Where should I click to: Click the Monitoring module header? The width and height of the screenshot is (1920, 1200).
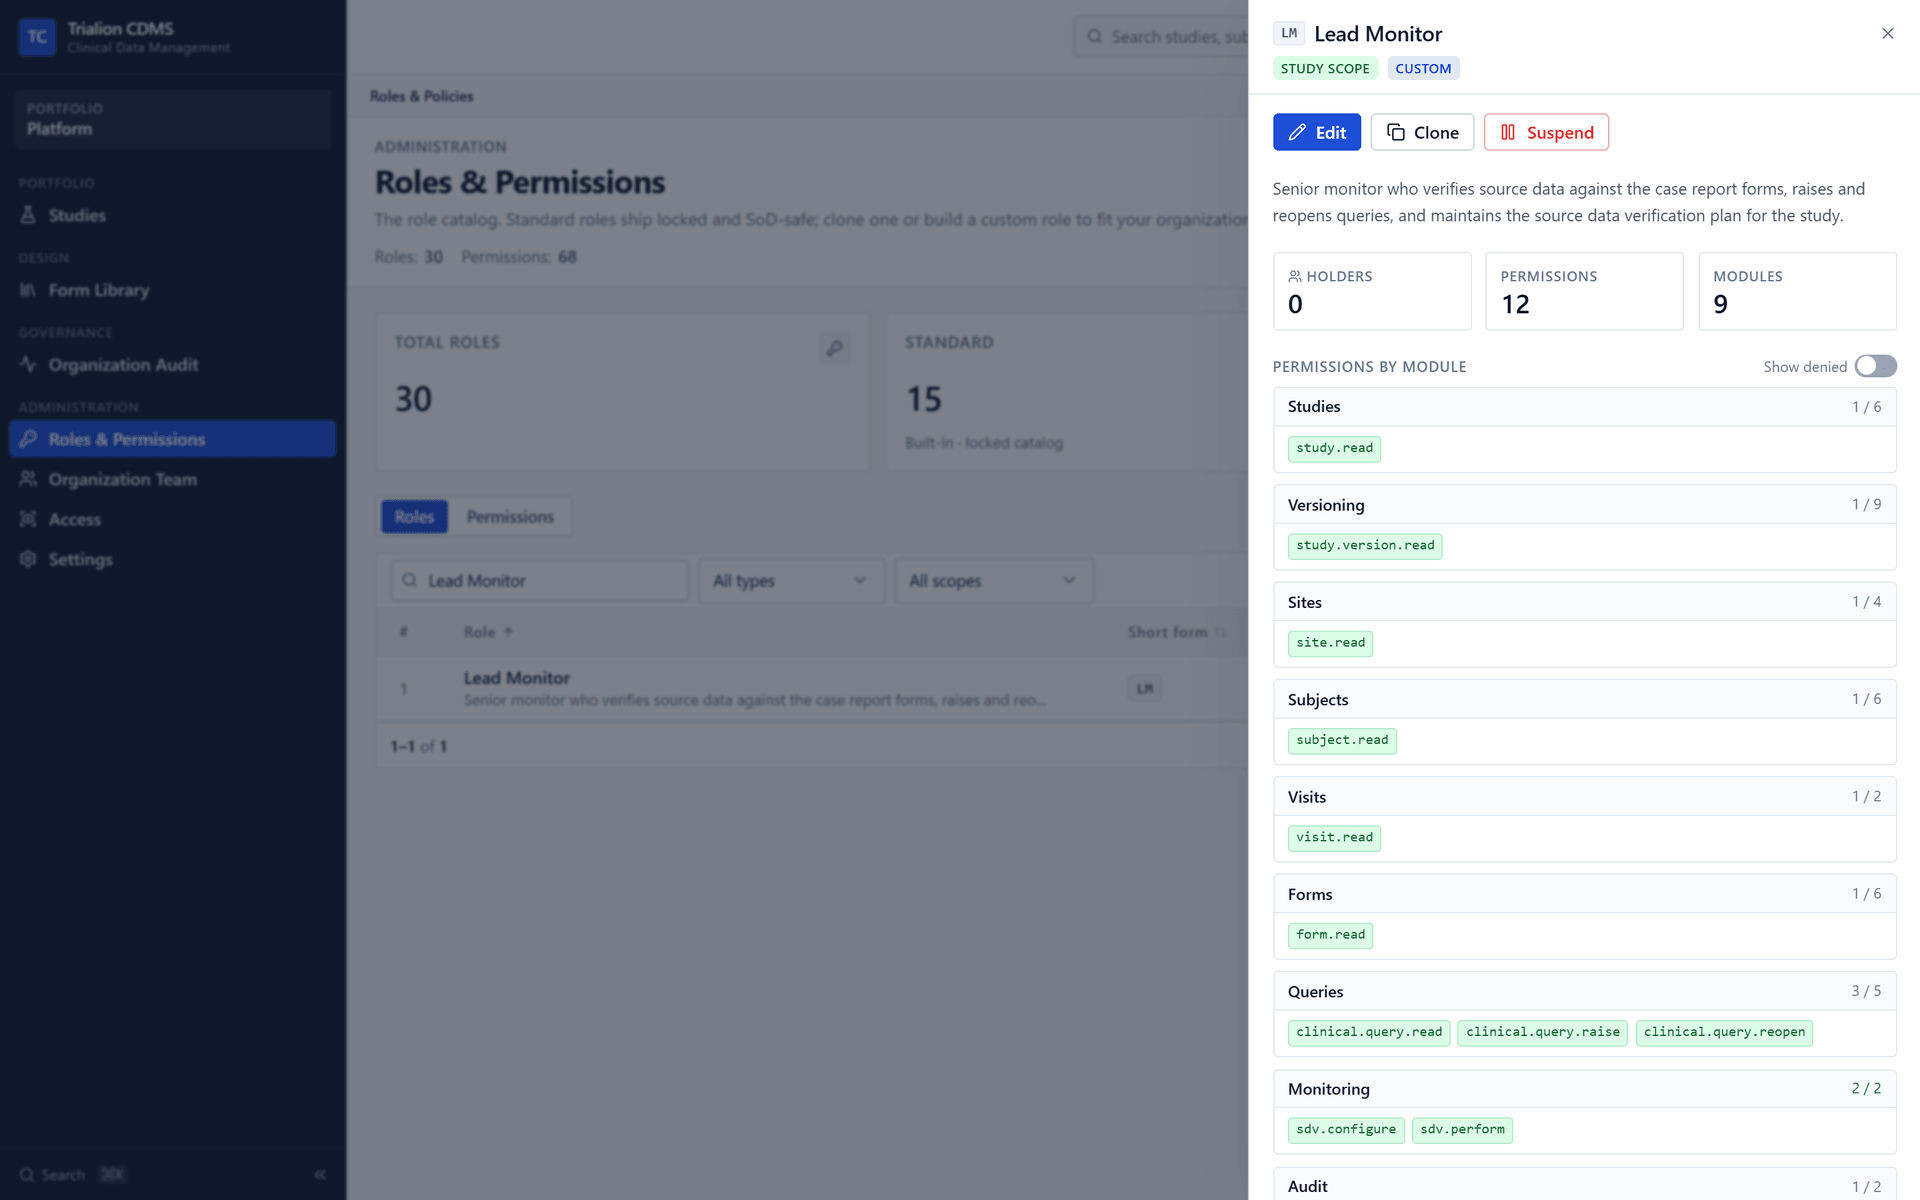pyautogui.click(x=1584, y=1089)
